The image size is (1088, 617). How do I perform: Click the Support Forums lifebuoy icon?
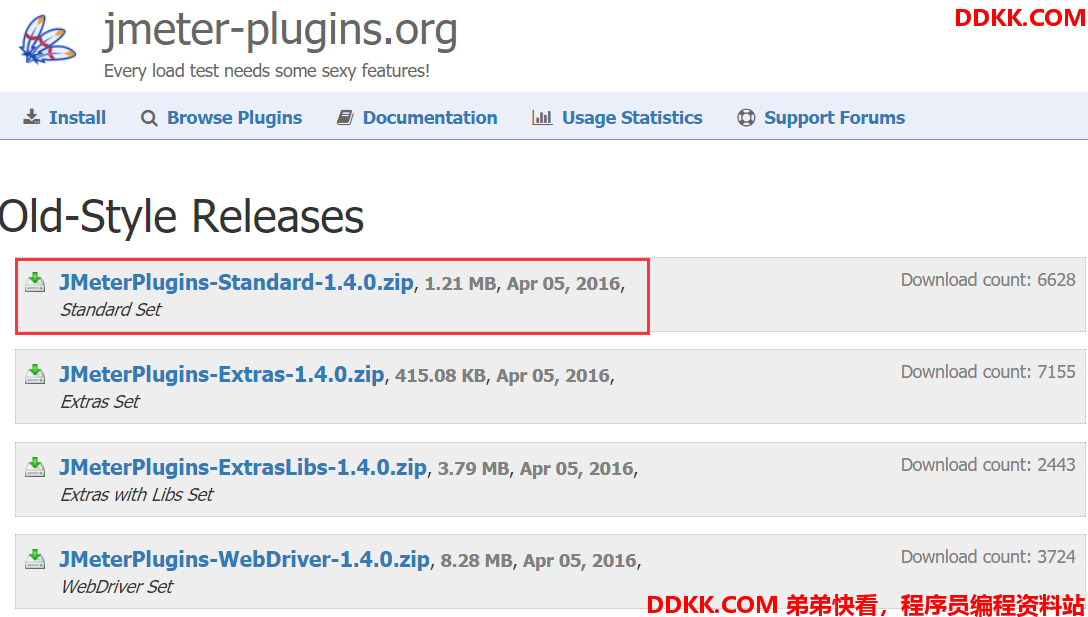click(x=746, y=118)
